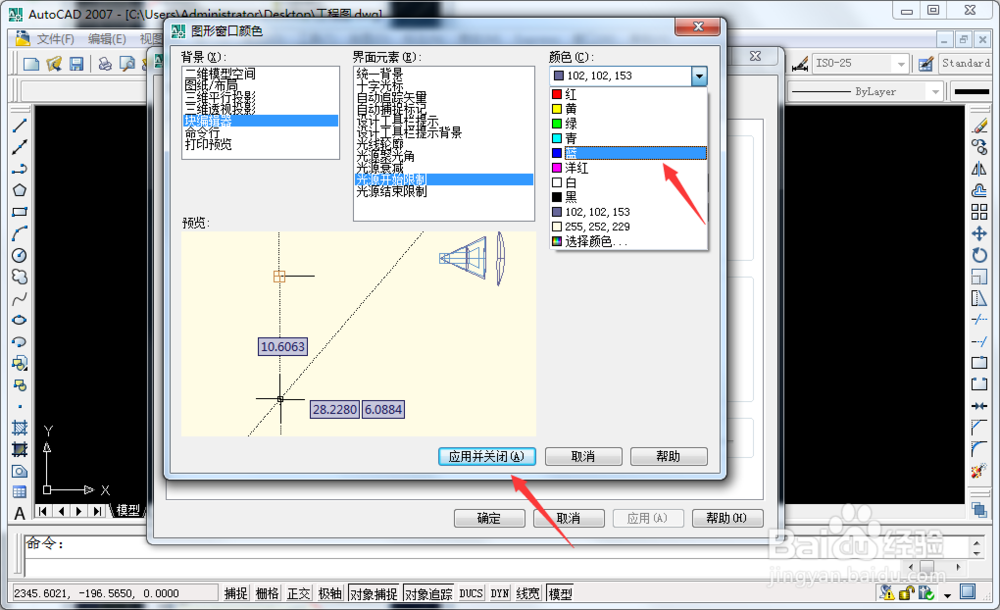Click 应用并关闭(A) button
The image size is (1000, 610).
[x=487, y=456]
